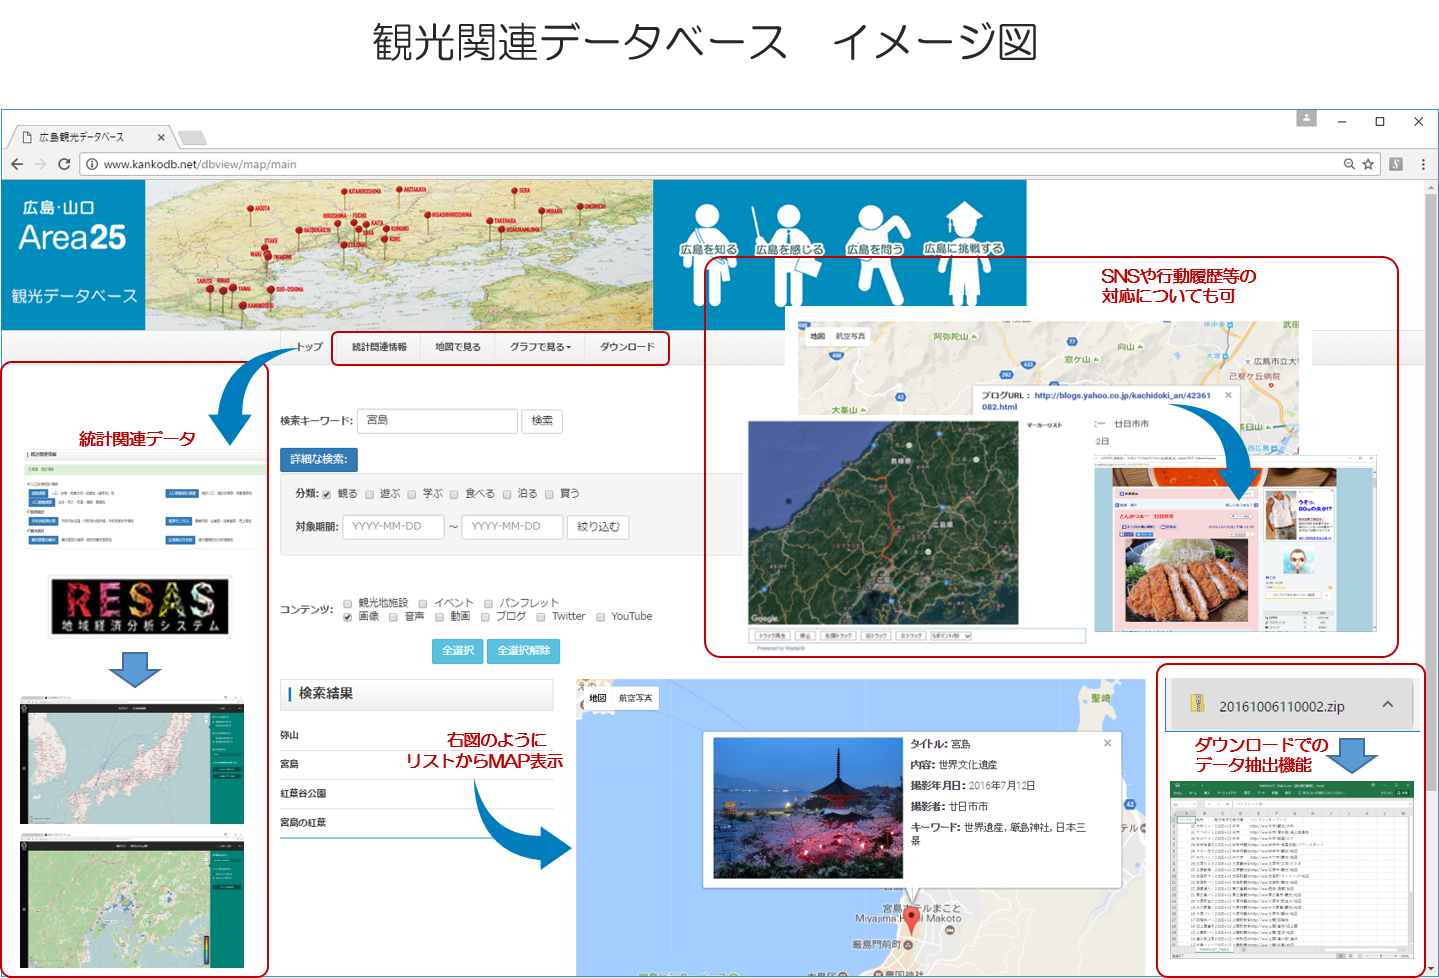Open the トップ navigation item
The image size is (1439, 978).
point(309,347)
